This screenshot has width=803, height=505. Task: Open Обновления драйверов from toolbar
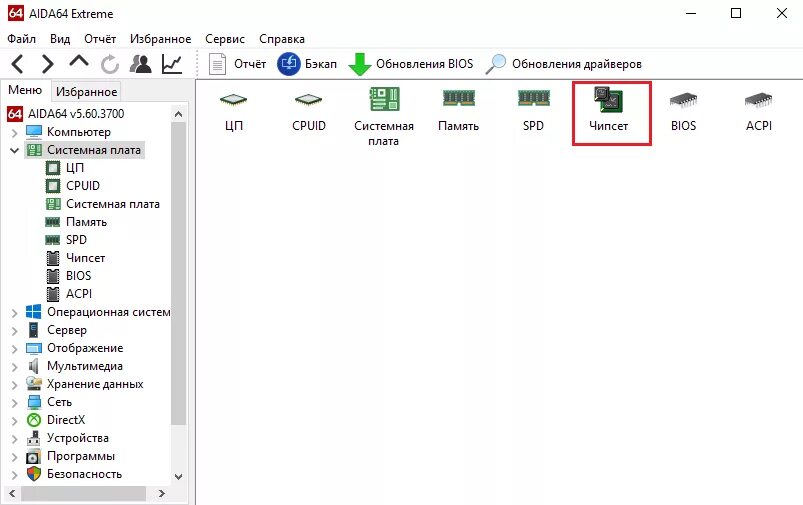564,64
